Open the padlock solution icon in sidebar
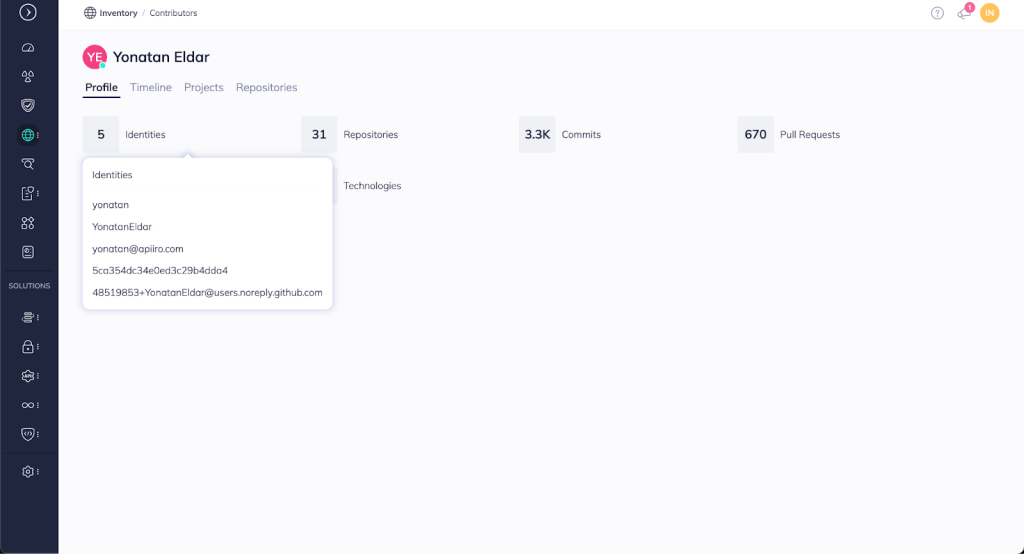 click(28, 347)
